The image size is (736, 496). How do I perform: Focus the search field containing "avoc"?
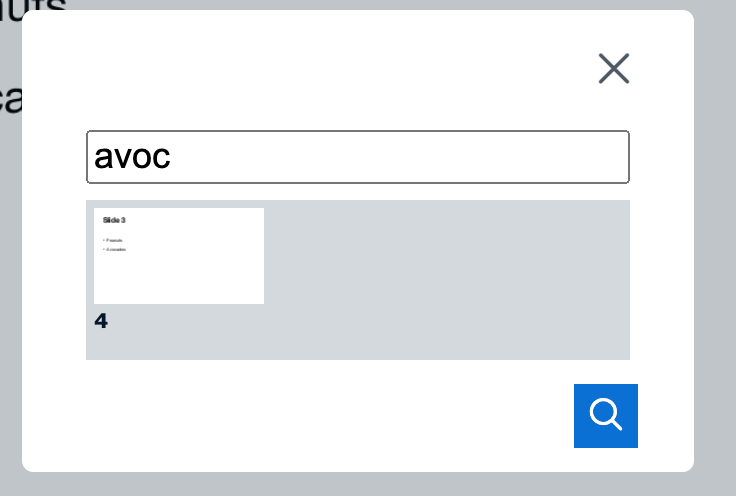(358, 157)
